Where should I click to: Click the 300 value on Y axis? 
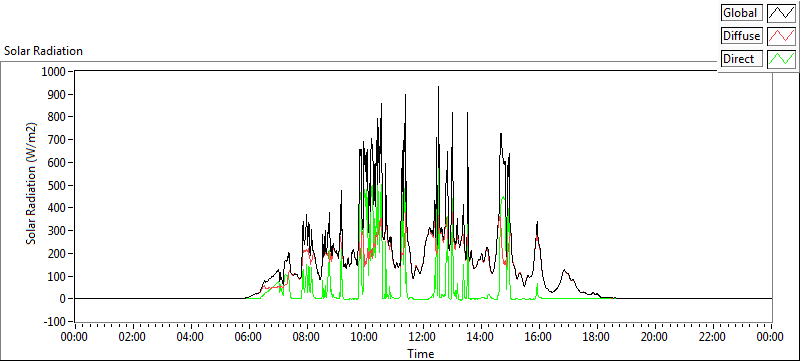[x=57, y=231]
